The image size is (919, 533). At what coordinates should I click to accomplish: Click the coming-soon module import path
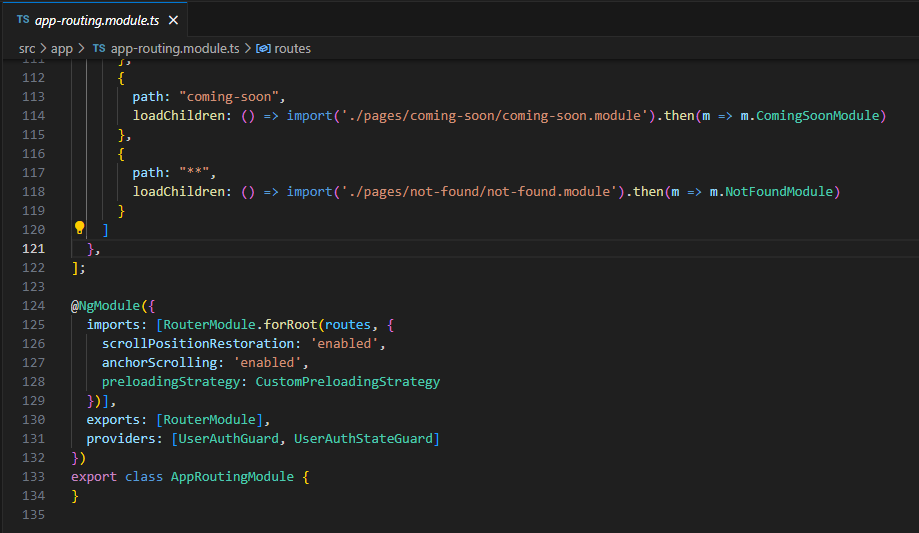coord(493,116)
